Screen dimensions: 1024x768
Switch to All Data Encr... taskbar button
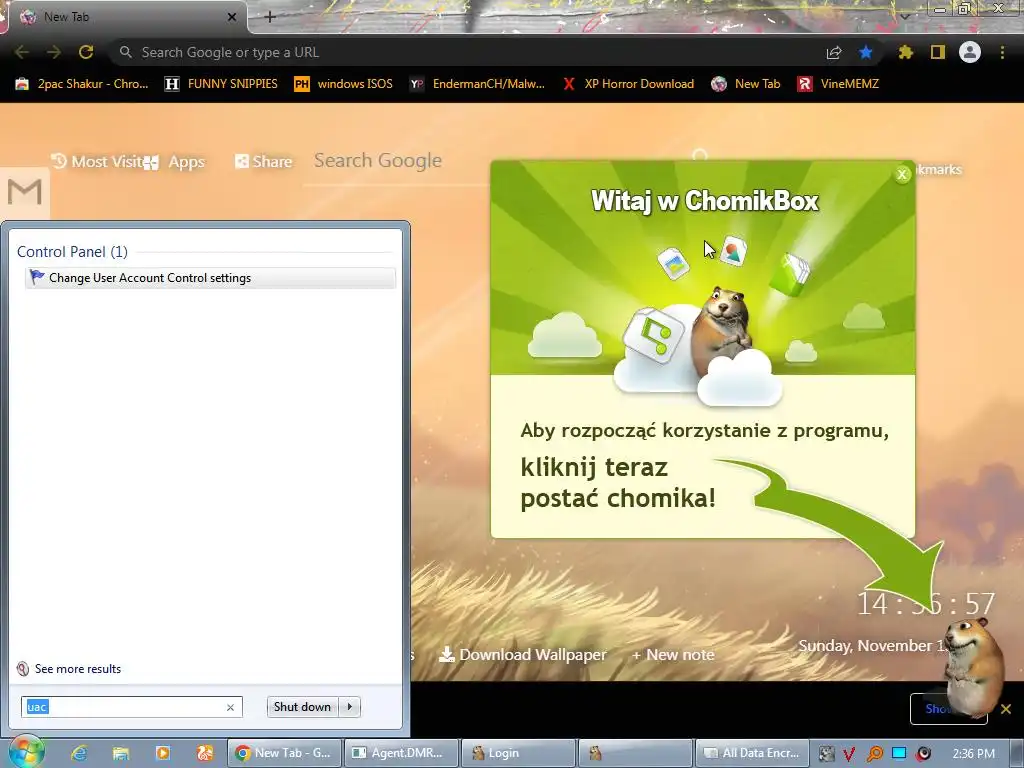[x=752, y=753]
